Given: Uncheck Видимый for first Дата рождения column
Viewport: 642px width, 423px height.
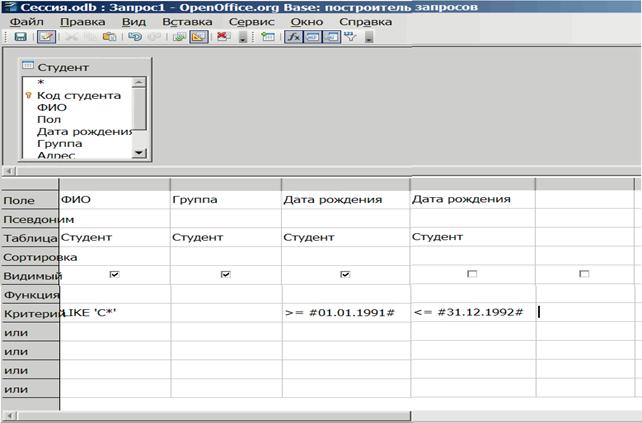Looking at the screenshot, I should tap(345, 274).
